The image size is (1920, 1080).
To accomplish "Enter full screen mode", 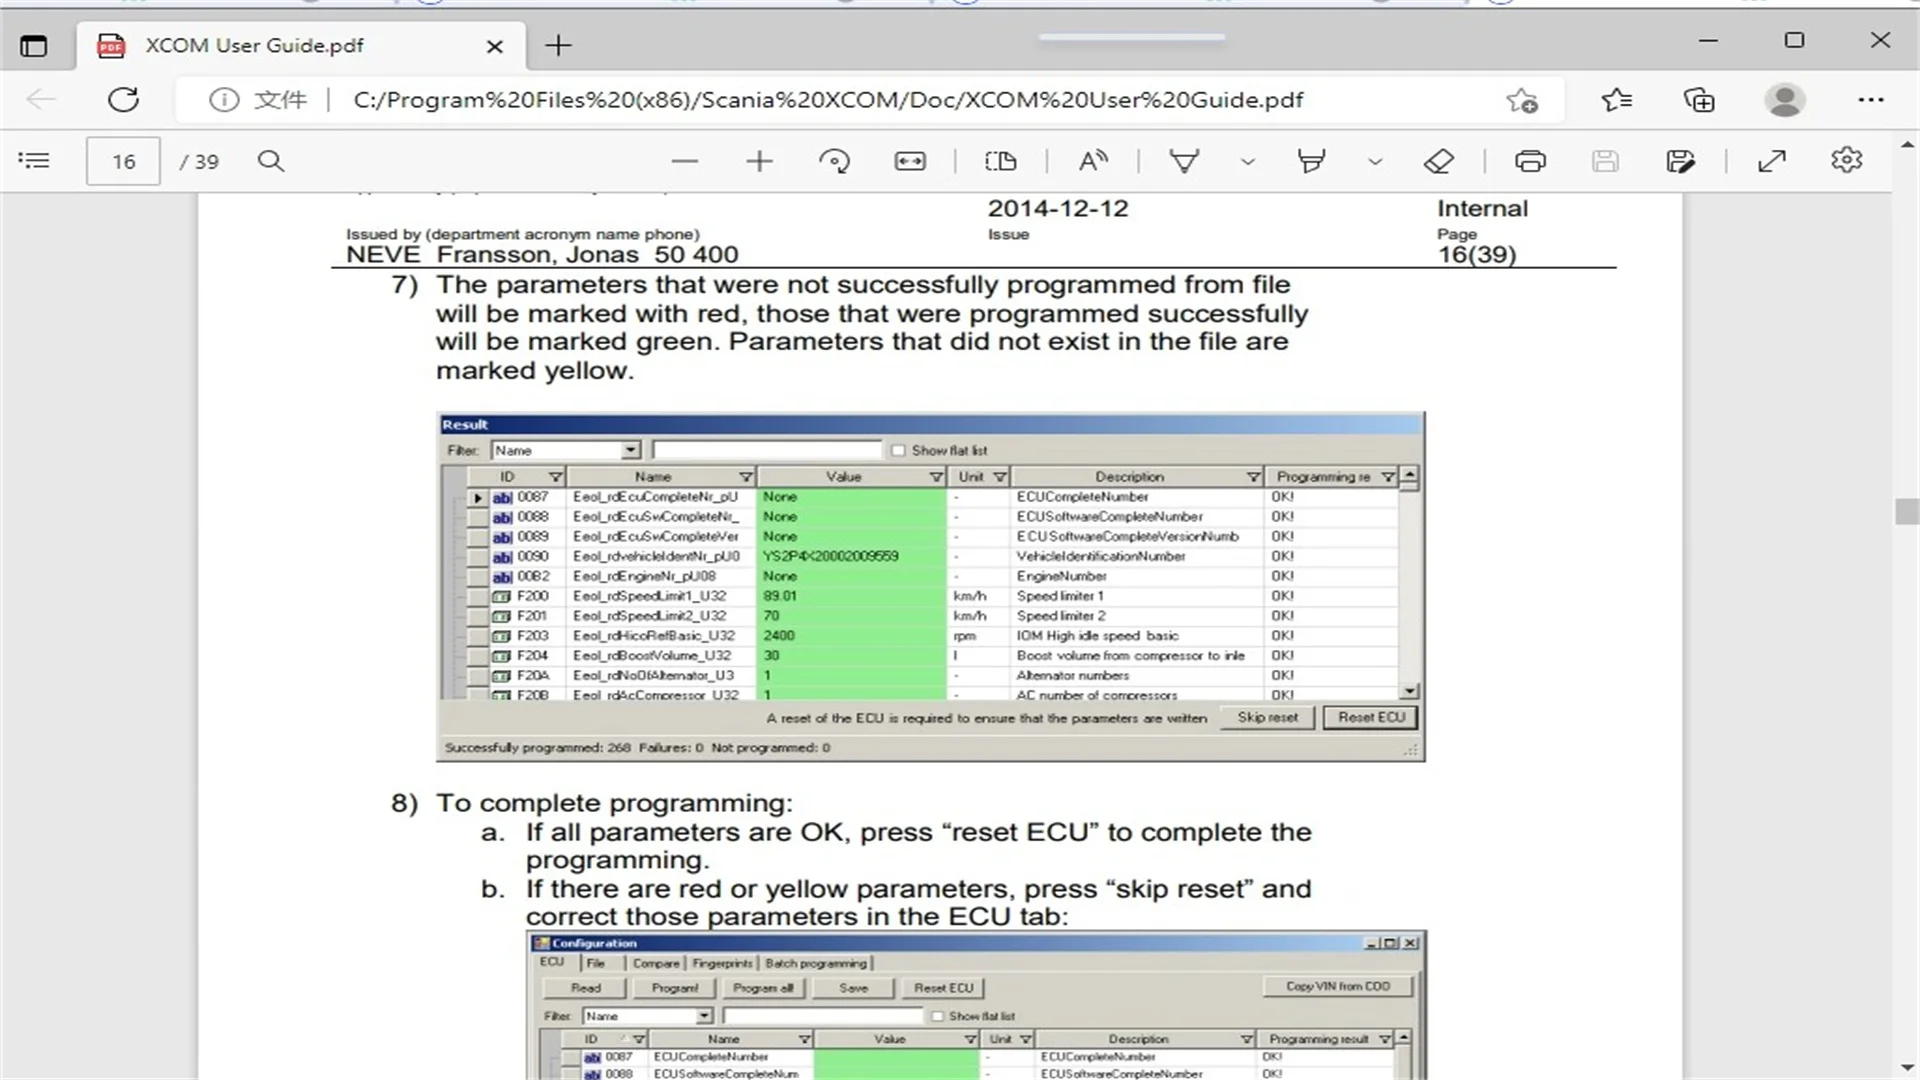I will 1772,161.
